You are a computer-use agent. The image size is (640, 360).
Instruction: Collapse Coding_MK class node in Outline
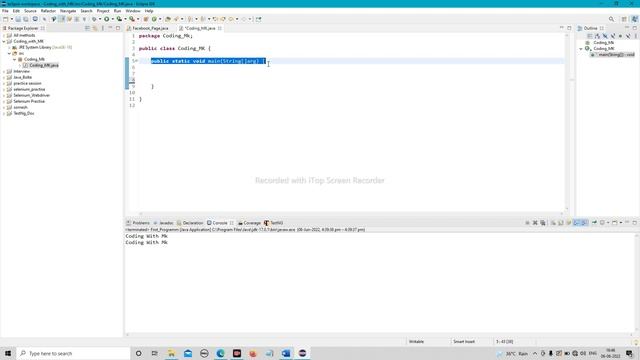click(x=581, y=49)
